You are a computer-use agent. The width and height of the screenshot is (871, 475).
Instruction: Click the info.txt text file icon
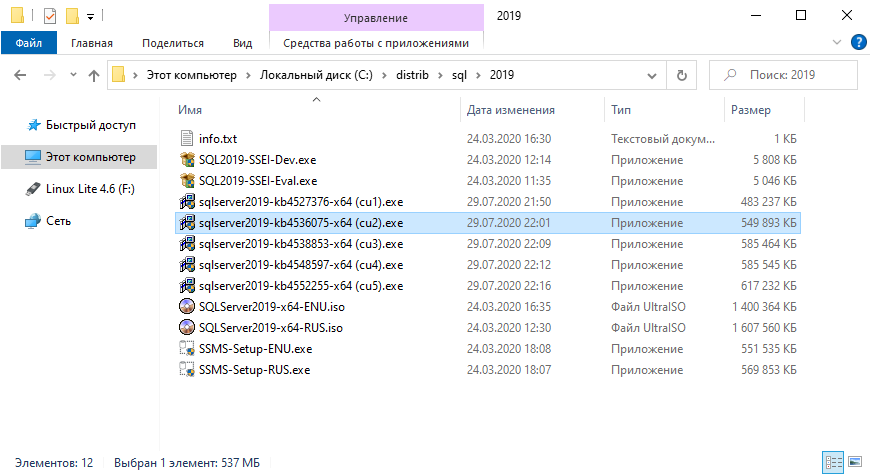pos(187,138)
